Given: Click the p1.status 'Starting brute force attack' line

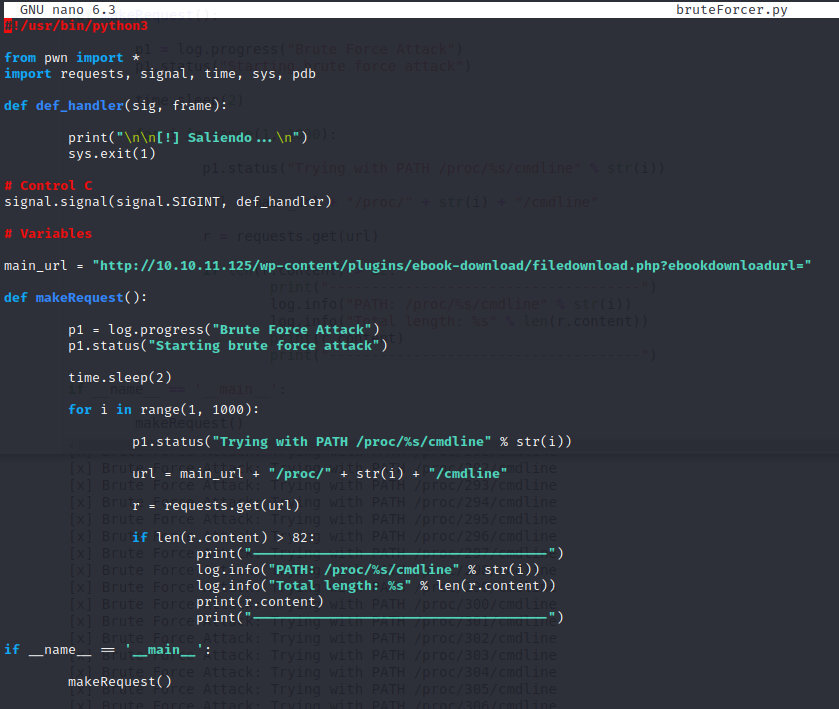Looking at the screenshot, I should coord(228,346).
